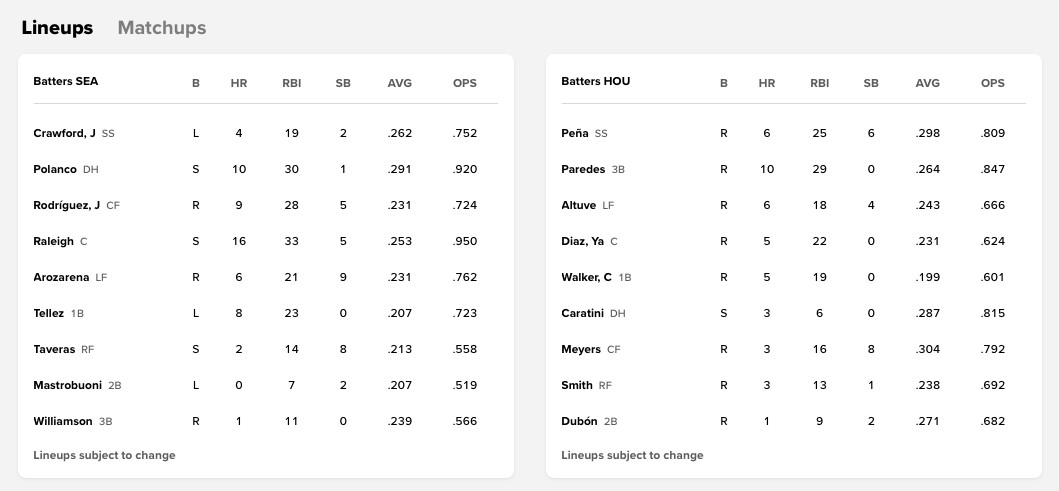Select the Lineups tab
Image resolution: width=1059 pixels, height=491 pixels.
(x=57, y=28)
